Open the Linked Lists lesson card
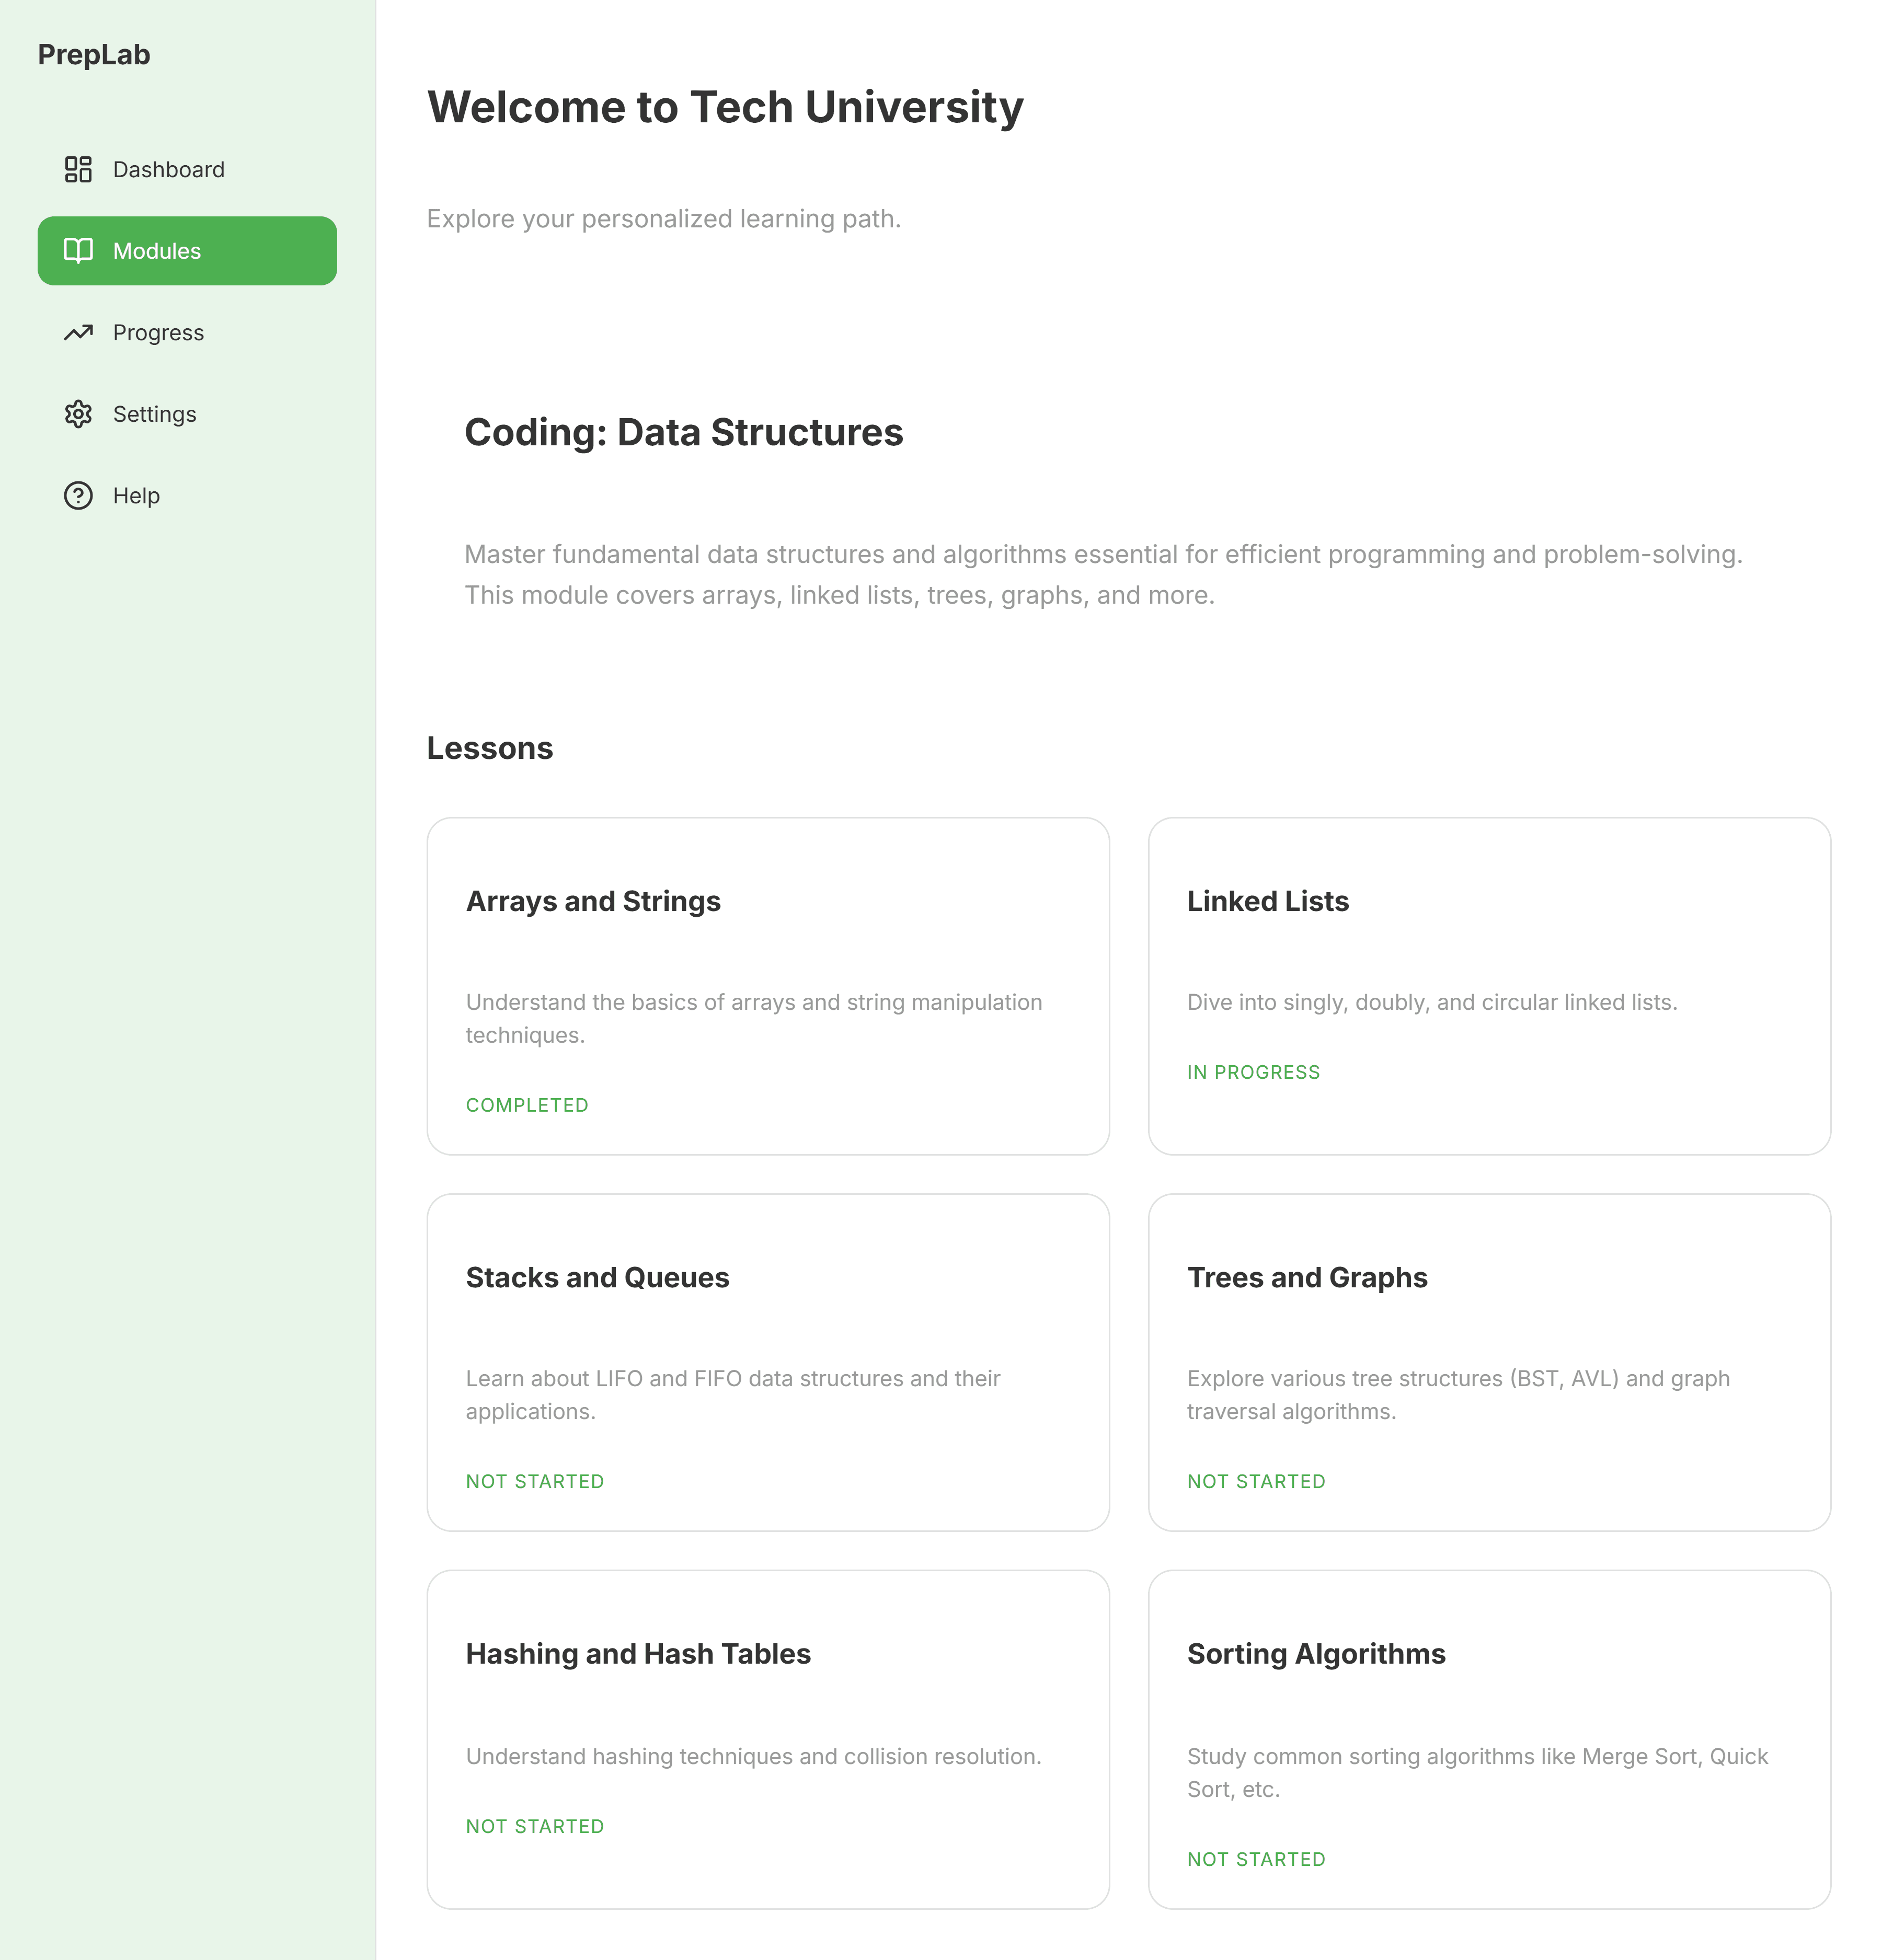Image resolution: width=1882 pixels, height=1960 pixels. click(1488, 985)
